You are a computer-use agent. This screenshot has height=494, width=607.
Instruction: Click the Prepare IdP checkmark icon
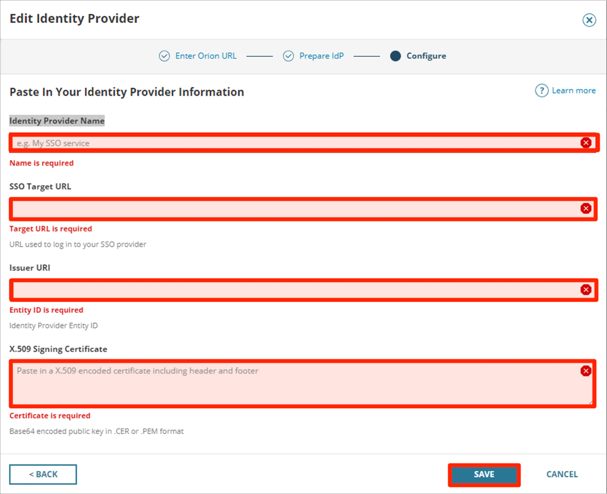click(x=288, y=56)
